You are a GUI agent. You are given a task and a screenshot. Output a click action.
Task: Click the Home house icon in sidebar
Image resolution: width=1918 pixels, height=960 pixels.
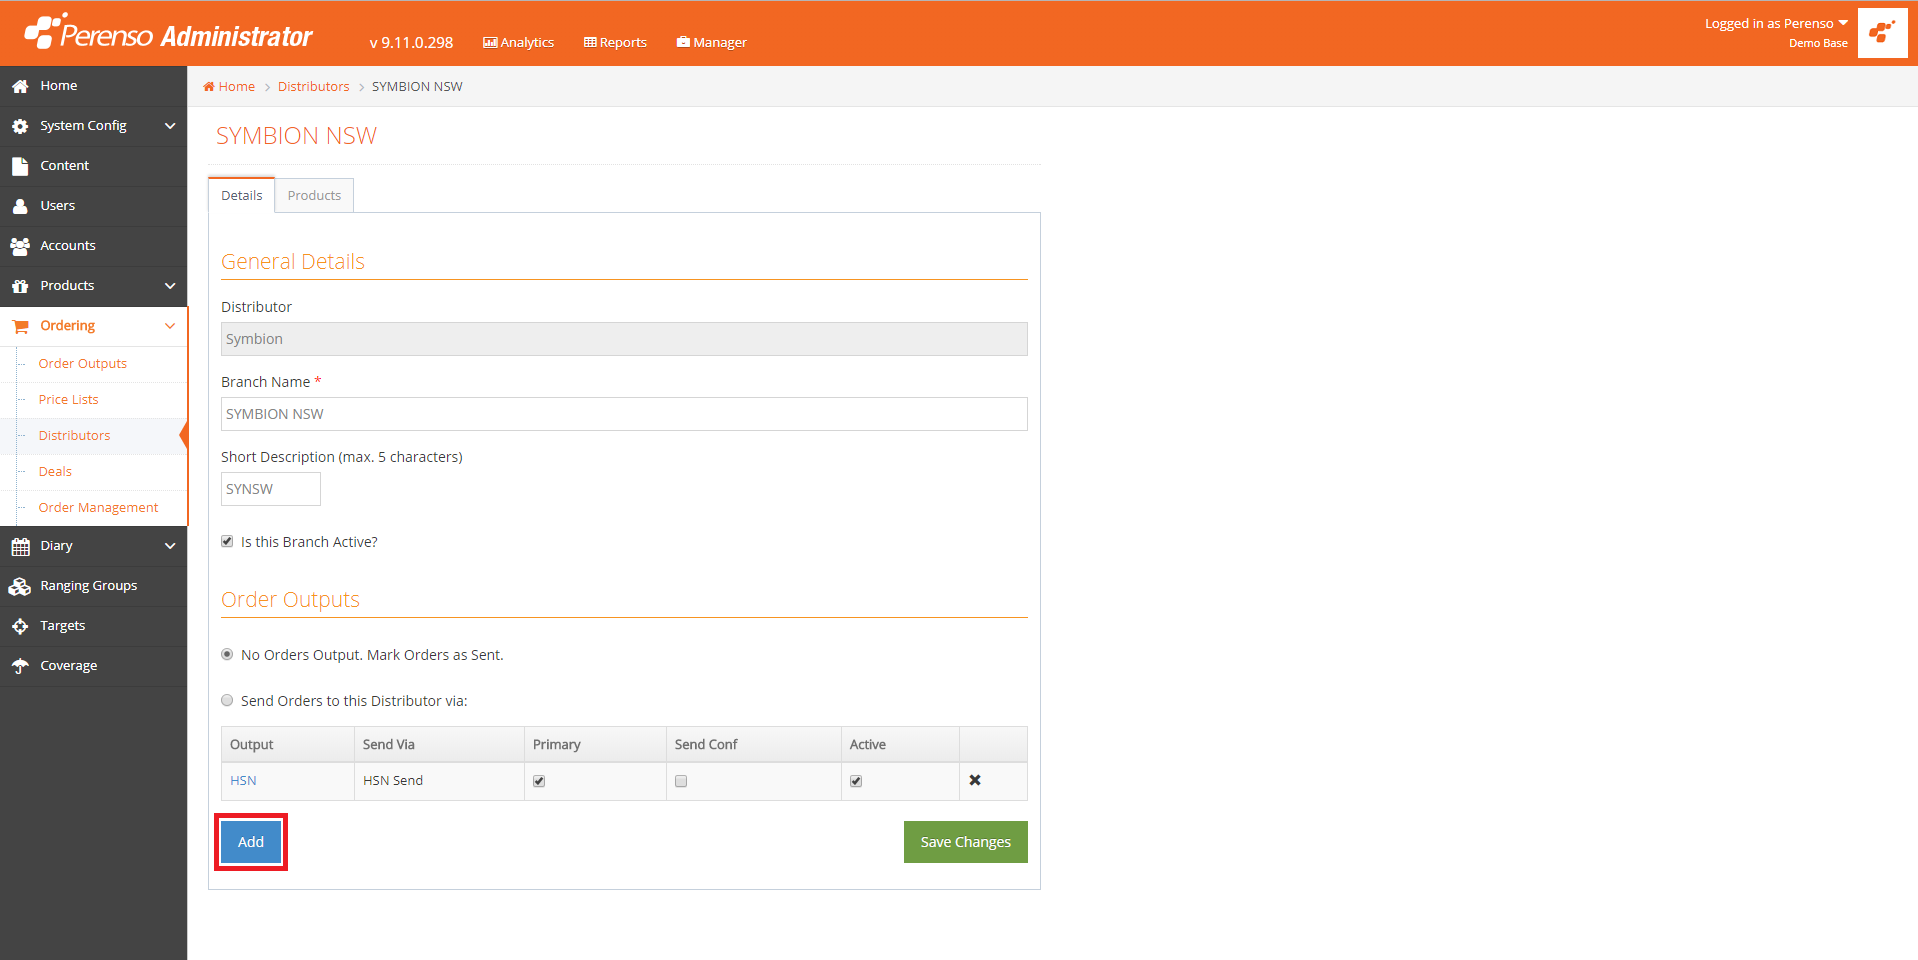[20, 86]
